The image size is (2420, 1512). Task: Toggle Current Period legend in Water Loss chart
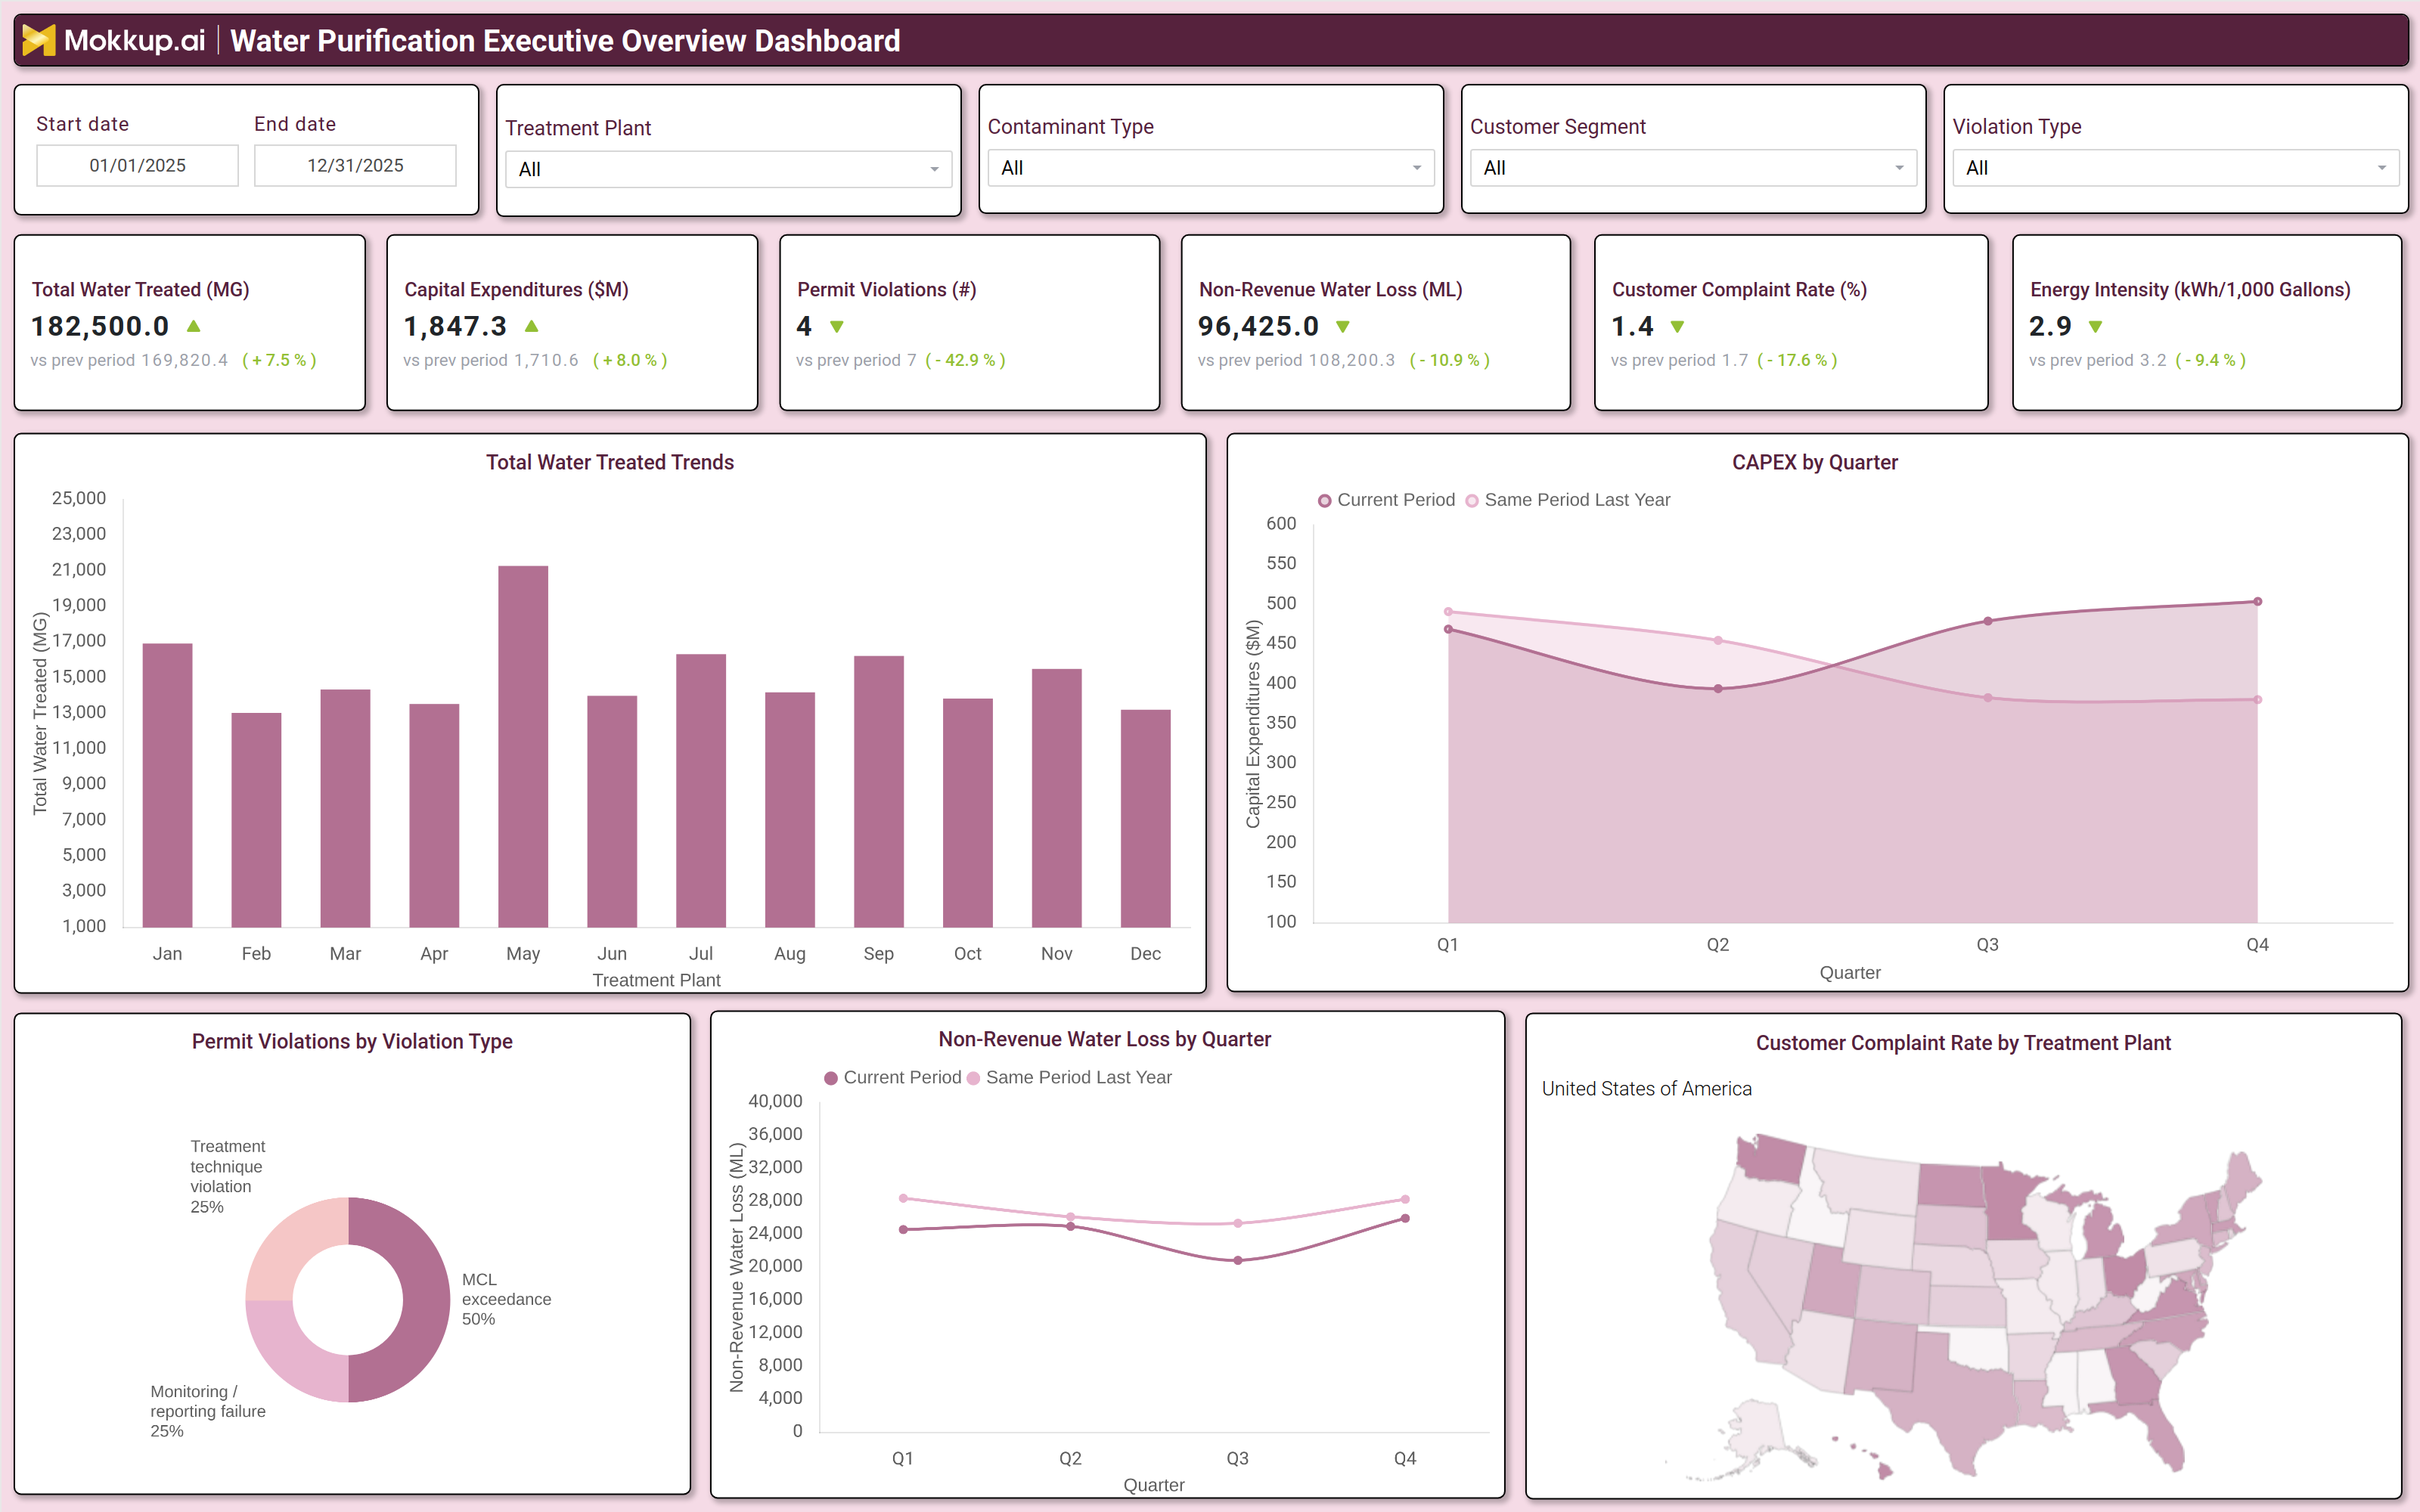892,1078
